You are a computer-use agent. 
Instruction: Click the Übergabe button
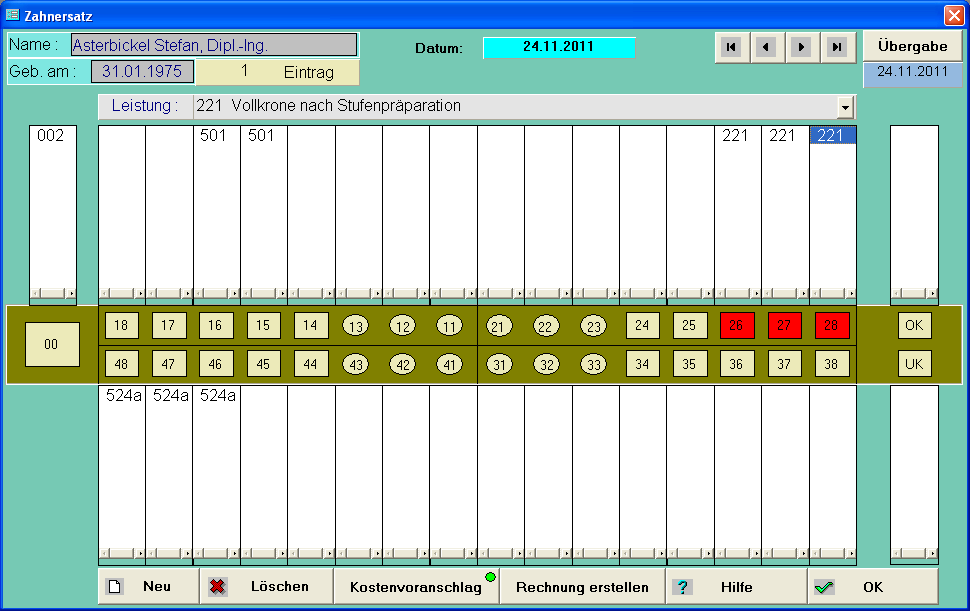pos(912,46)
